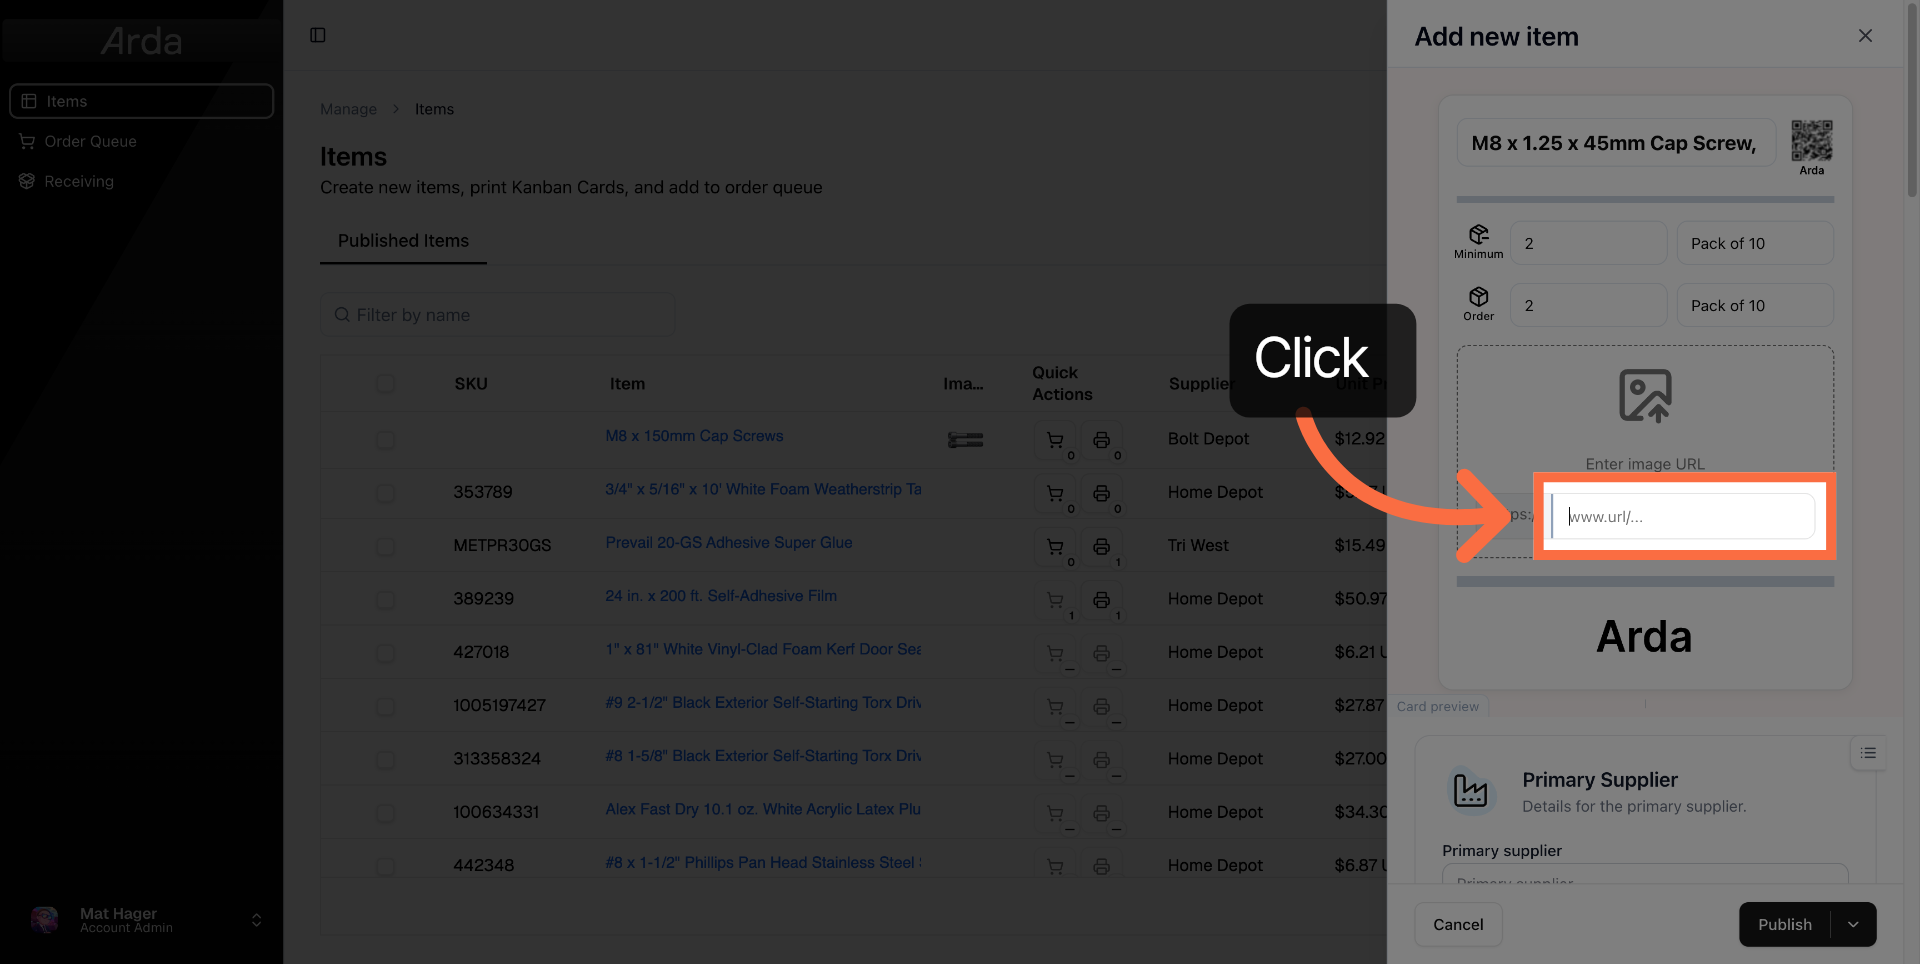Check the row for SKU 1005197427
The width and height of the screenshot is (1920, 964).
tap(385, 706)
